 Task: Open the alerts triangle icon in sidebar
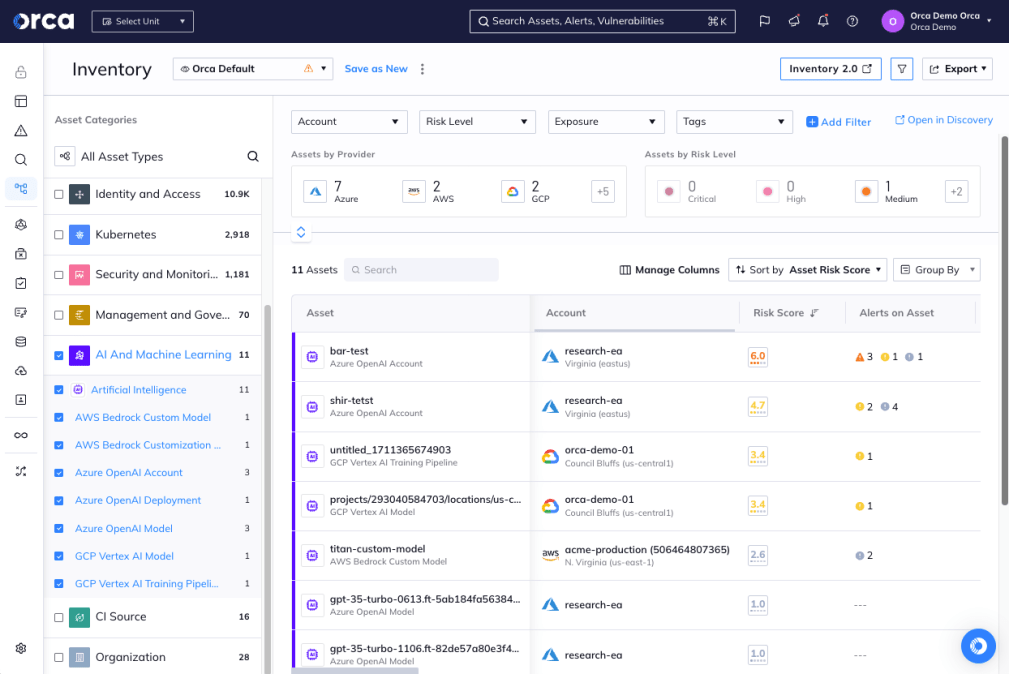[x=21, y=131]
